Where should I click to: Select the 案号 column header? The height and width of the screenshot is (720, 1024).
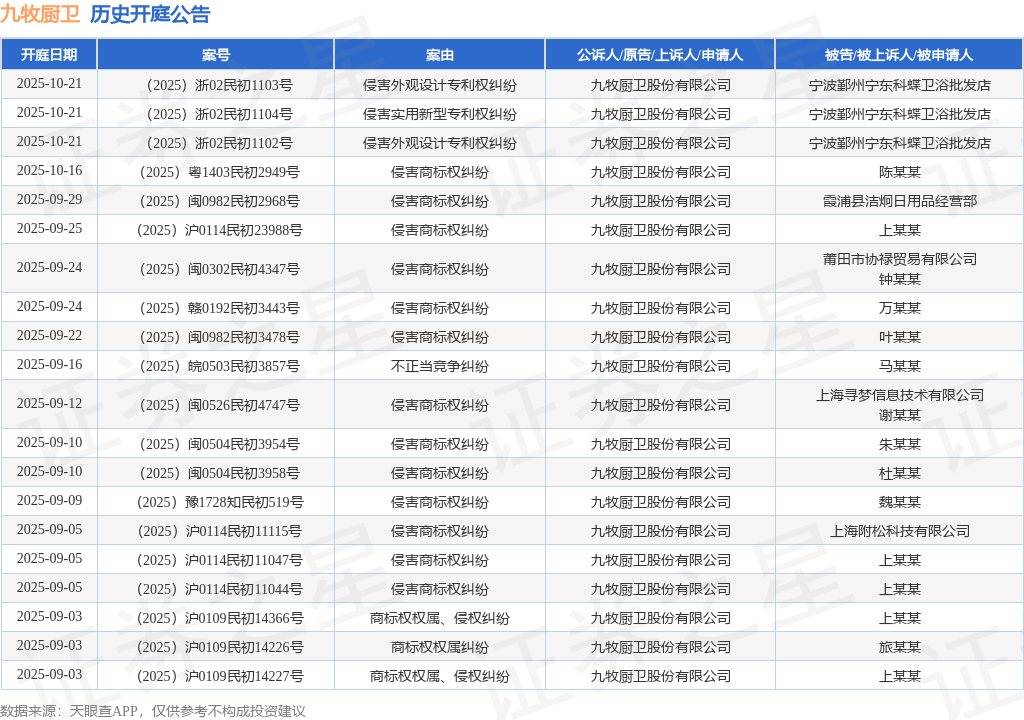[216, 55]
